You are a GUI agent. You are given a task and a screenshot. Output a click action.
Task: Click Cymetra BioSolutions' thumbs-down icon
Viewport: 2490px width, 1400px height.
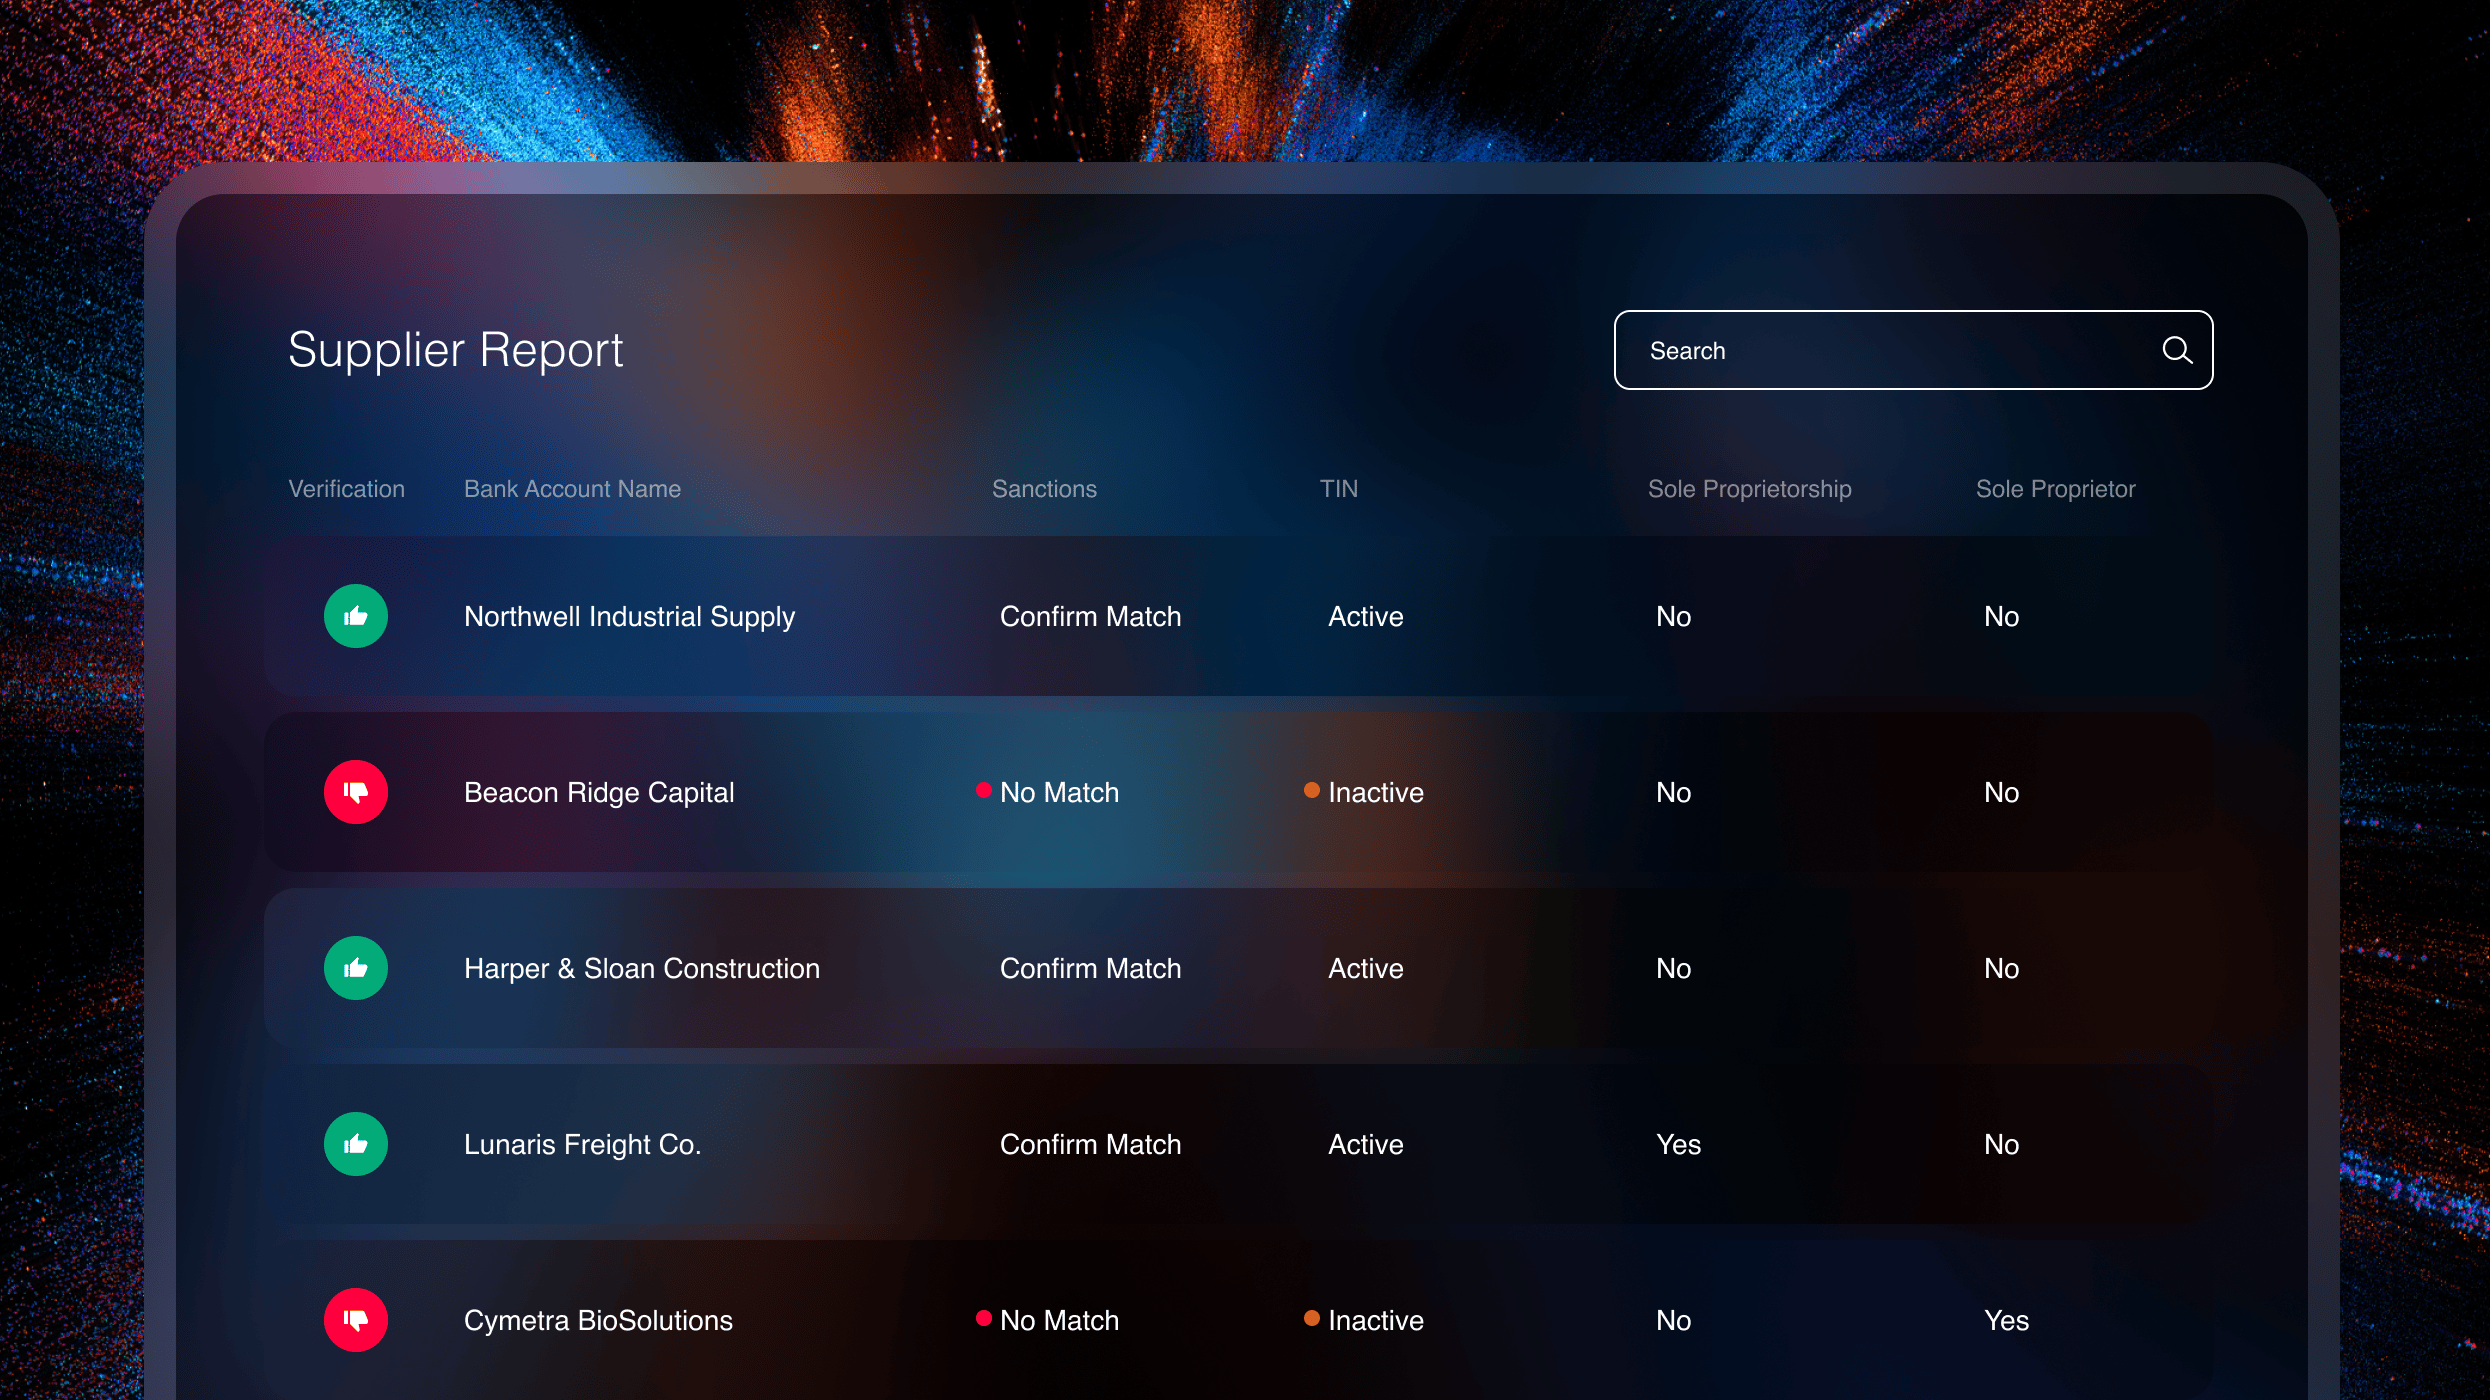(x=356, y=1320)
